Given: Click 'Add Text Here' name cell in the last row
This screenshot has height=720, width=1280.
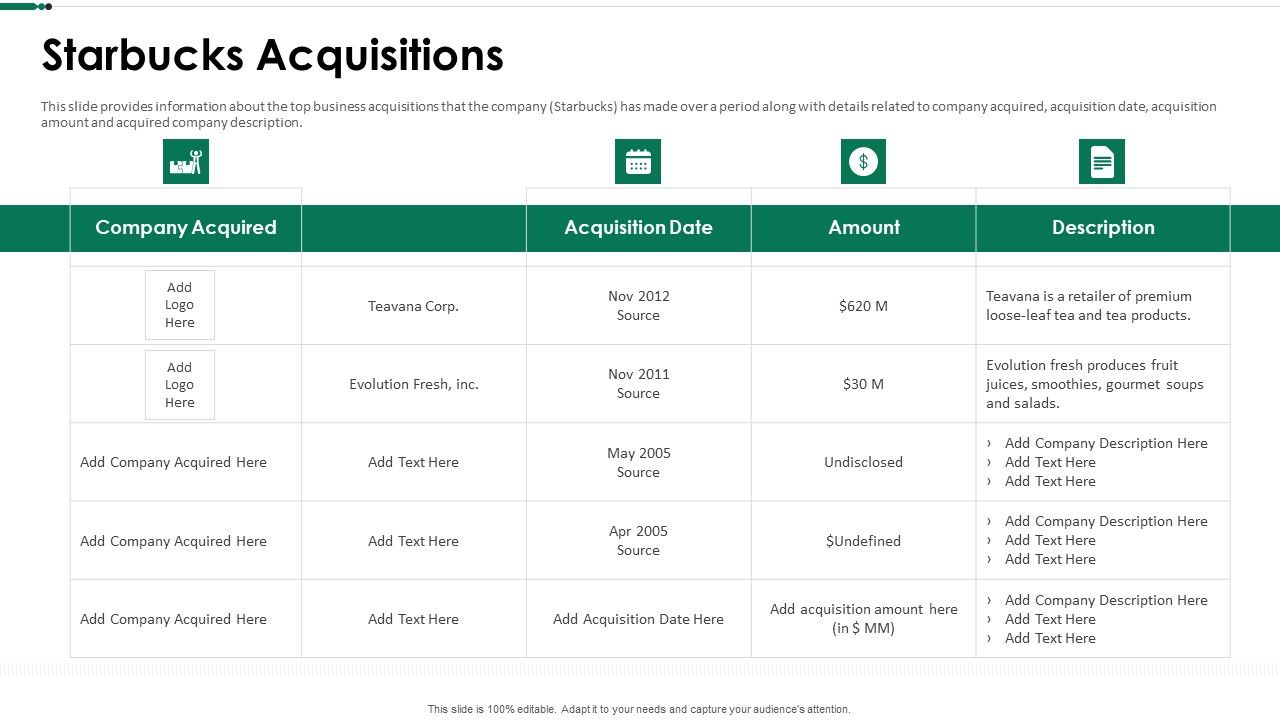Looking at the screenshot, I should click(x=414, y=619).
